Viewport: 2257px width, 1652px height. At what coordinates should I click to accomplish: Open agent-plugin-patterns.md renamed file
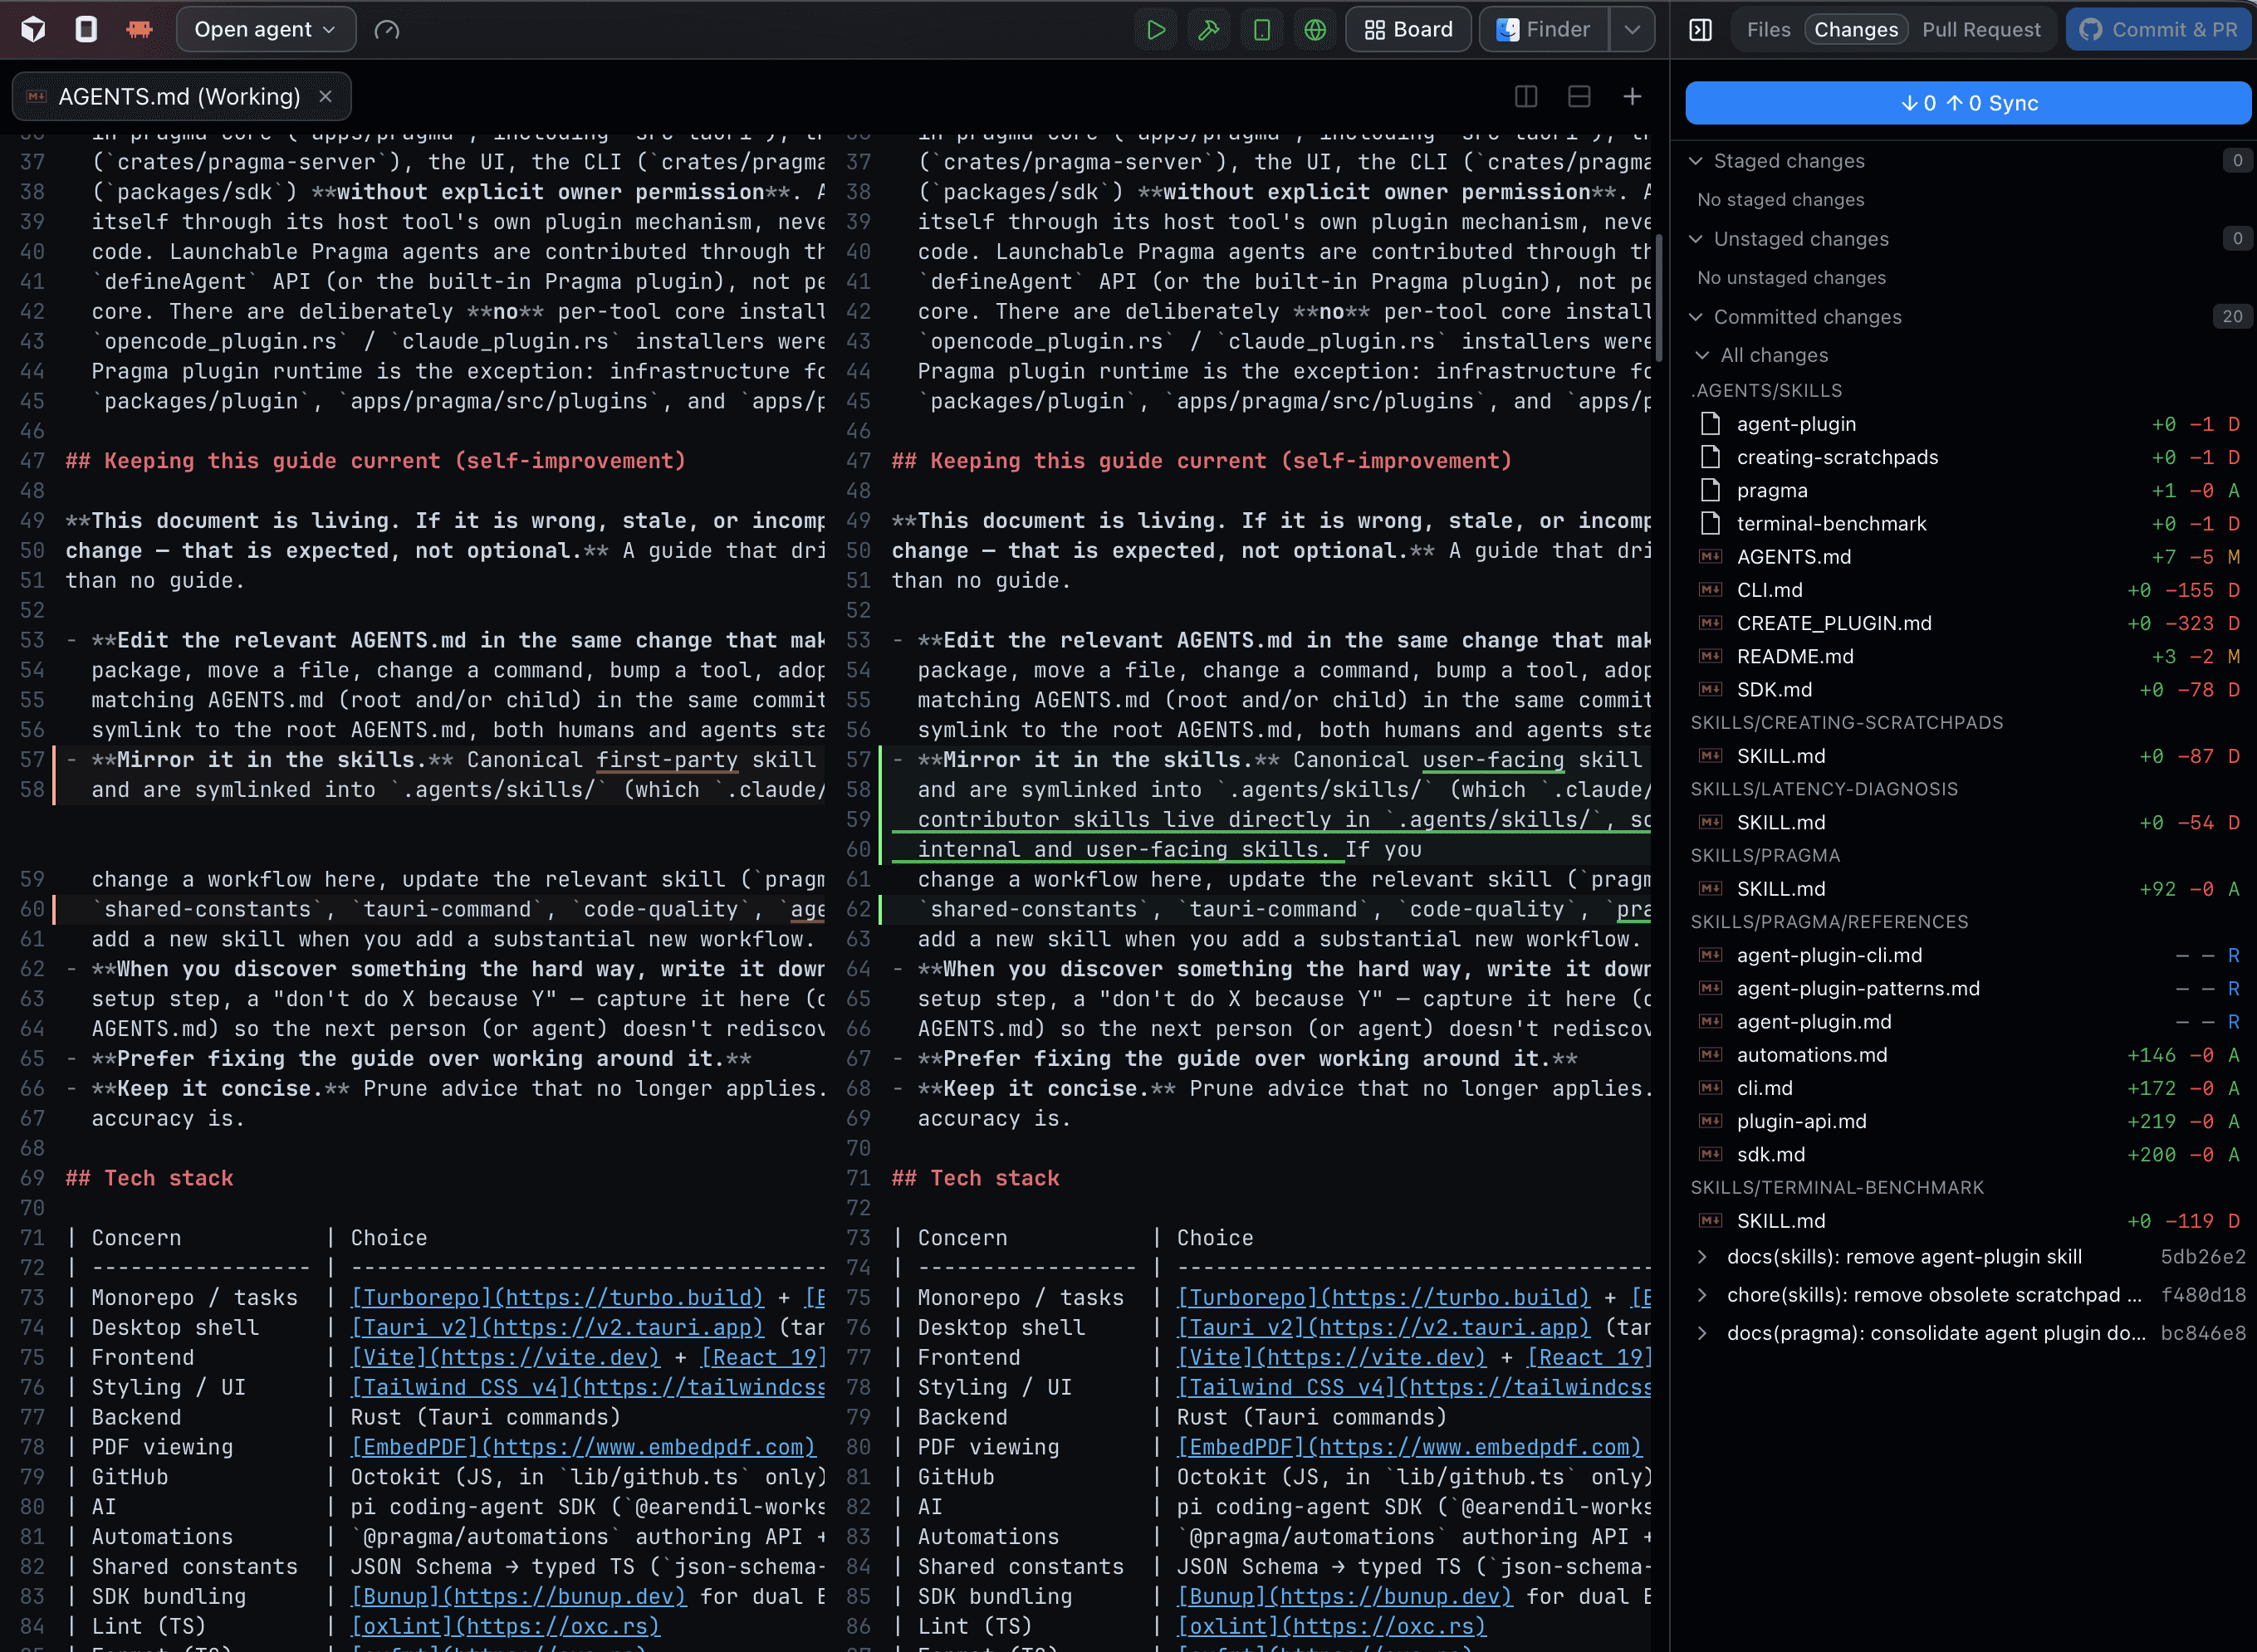[x=1968, y=988]
